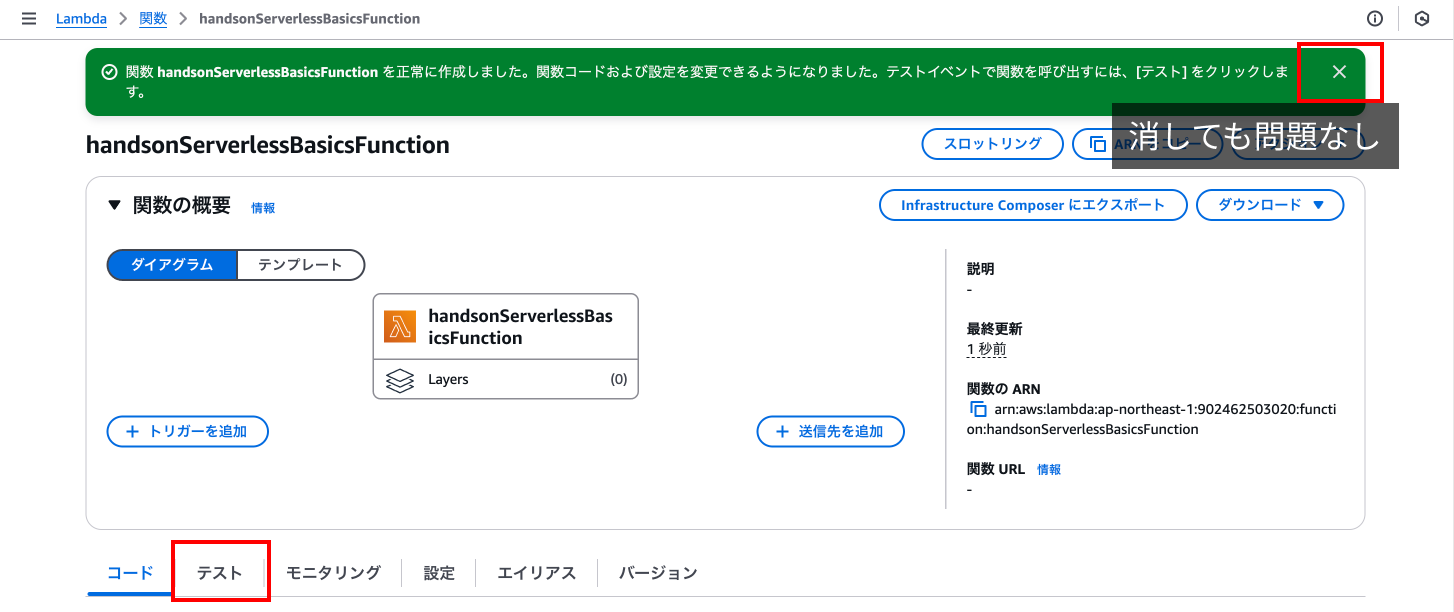
Task: Open the ダウンロード dropdown
Action: [1270, 205]
